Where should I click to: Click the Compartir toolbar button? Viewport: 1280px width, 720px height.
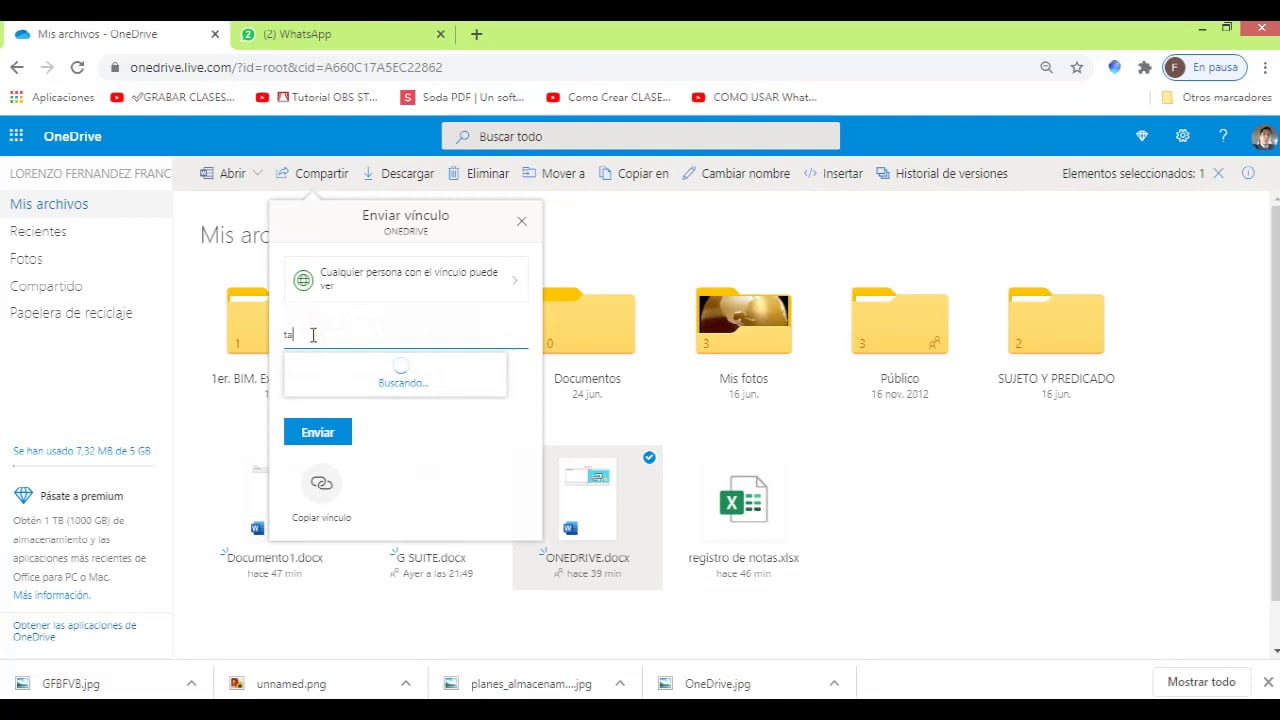pos(312,173)
